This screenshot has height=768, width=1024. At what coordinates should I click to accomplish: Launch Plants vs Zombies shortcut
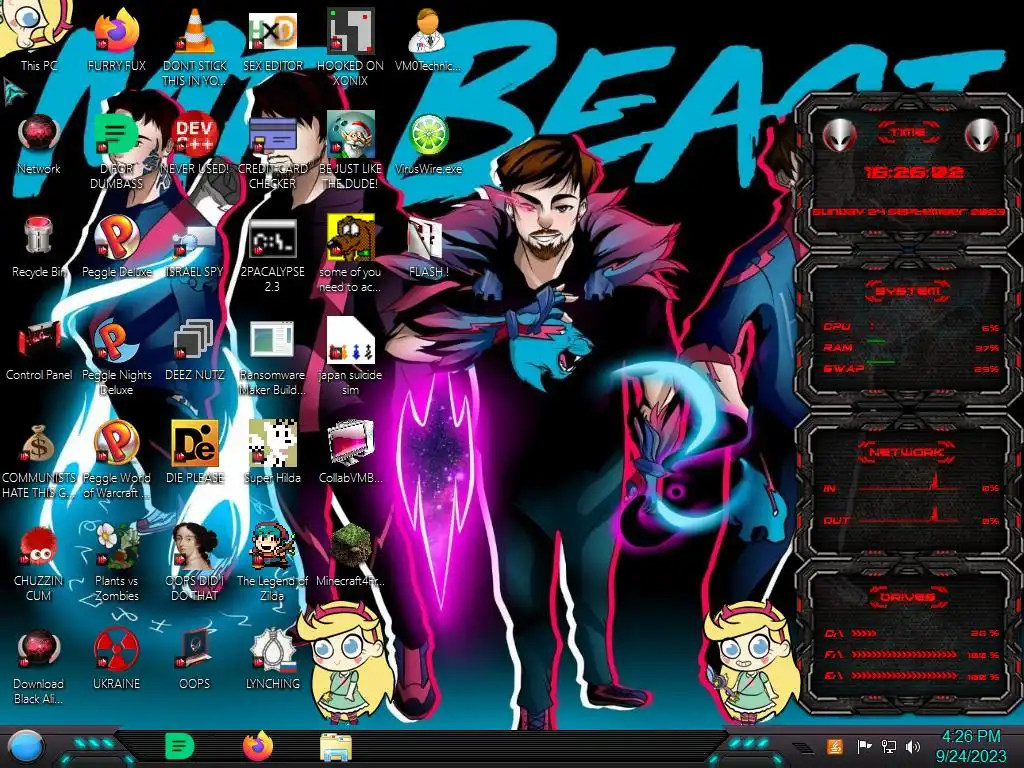[x=116, y=546]
